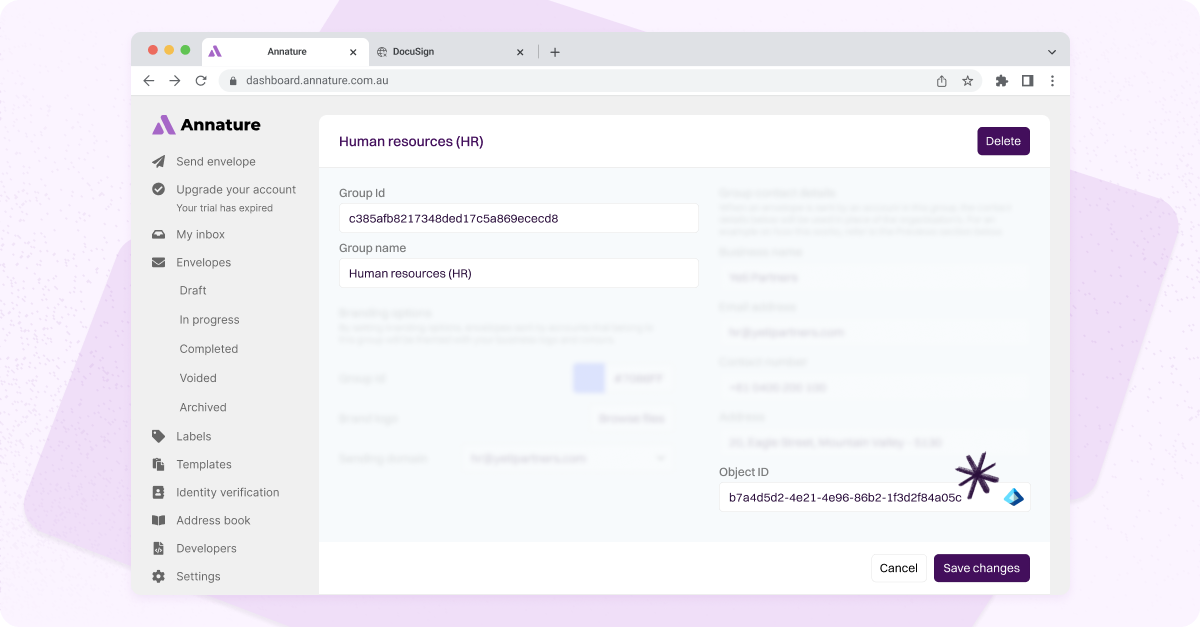The image size is (1200, 627).
Task: Select Completed under Envelopes
Action: point(208,349)
